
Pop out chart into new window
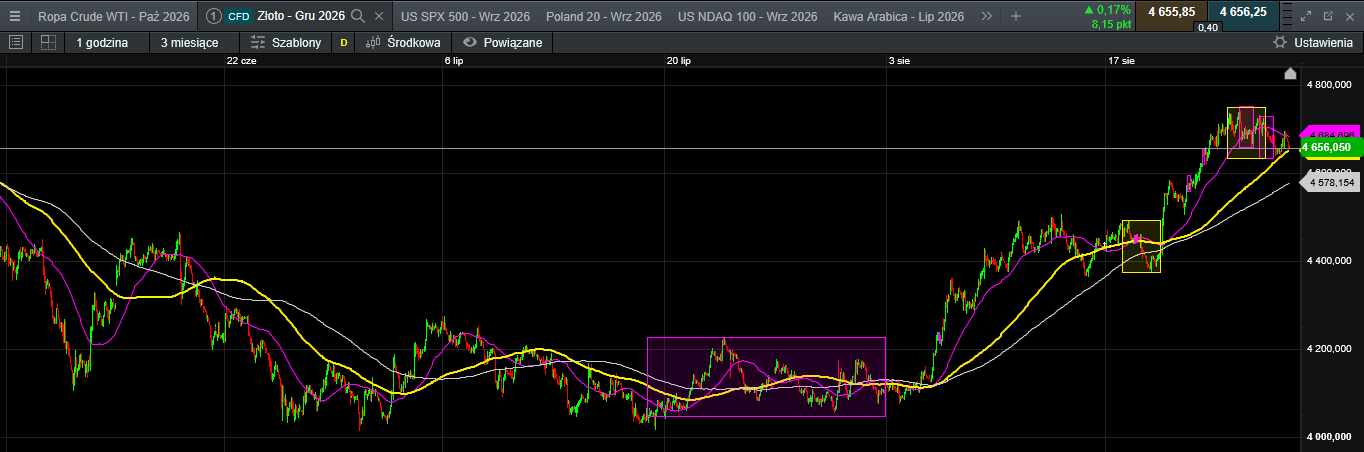tap(1329, 16)
